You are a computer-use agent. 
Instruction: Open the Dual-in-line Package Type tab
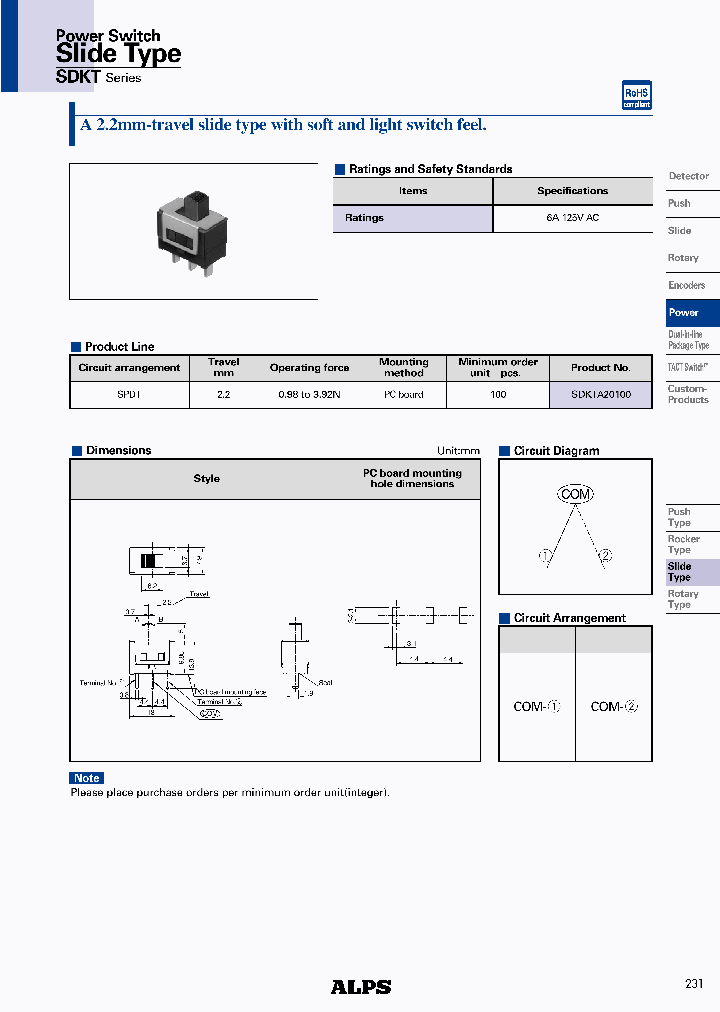coord(688,340)
